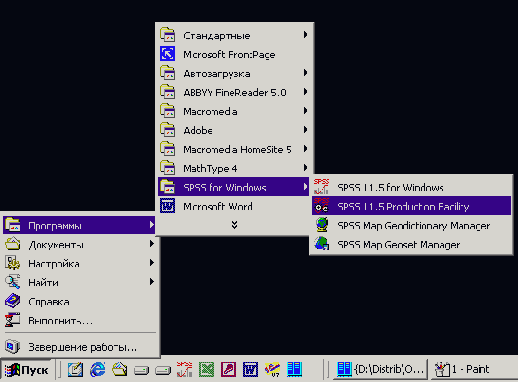Click the open folder quick launch icon
The height and width of the screenshot is (382, 518).
(x=120, y=369)
